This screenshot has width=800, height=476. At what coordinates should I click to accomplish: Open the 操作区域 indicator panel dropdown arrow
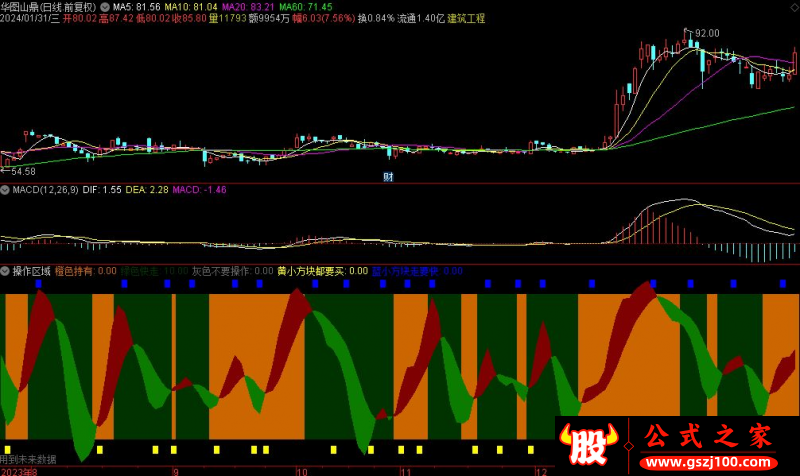(x=5, y=271)
